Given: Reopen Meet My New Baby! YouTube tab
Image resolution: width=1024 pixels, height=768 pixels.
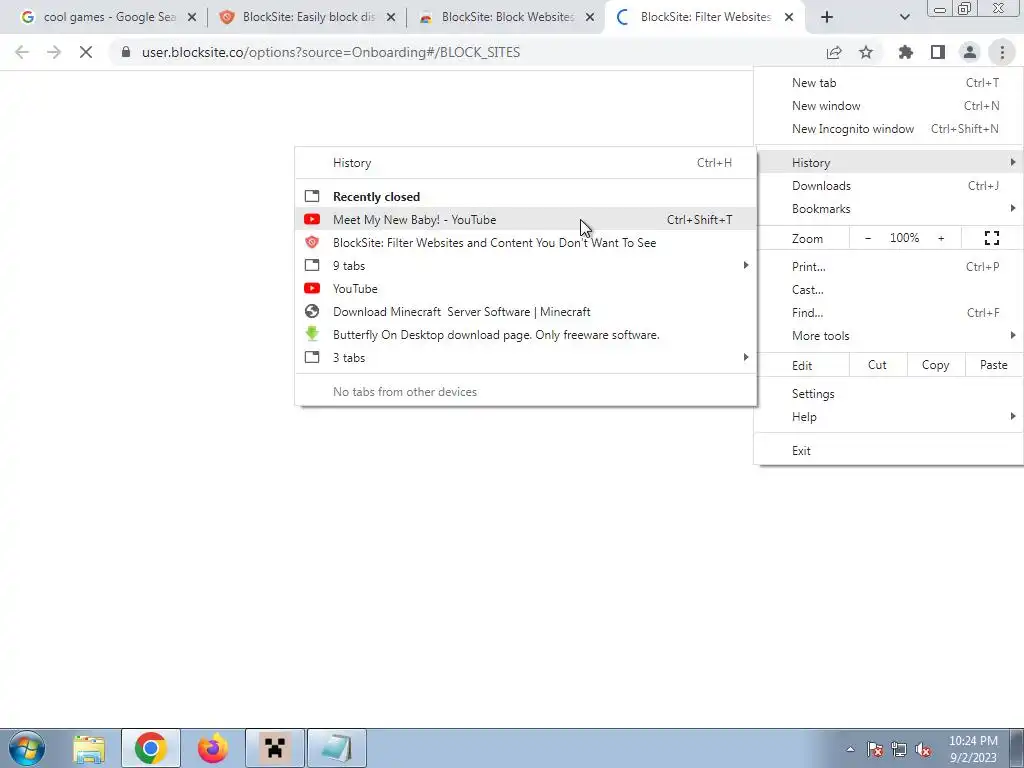Looking at the screenshot, I should [526, 219].
